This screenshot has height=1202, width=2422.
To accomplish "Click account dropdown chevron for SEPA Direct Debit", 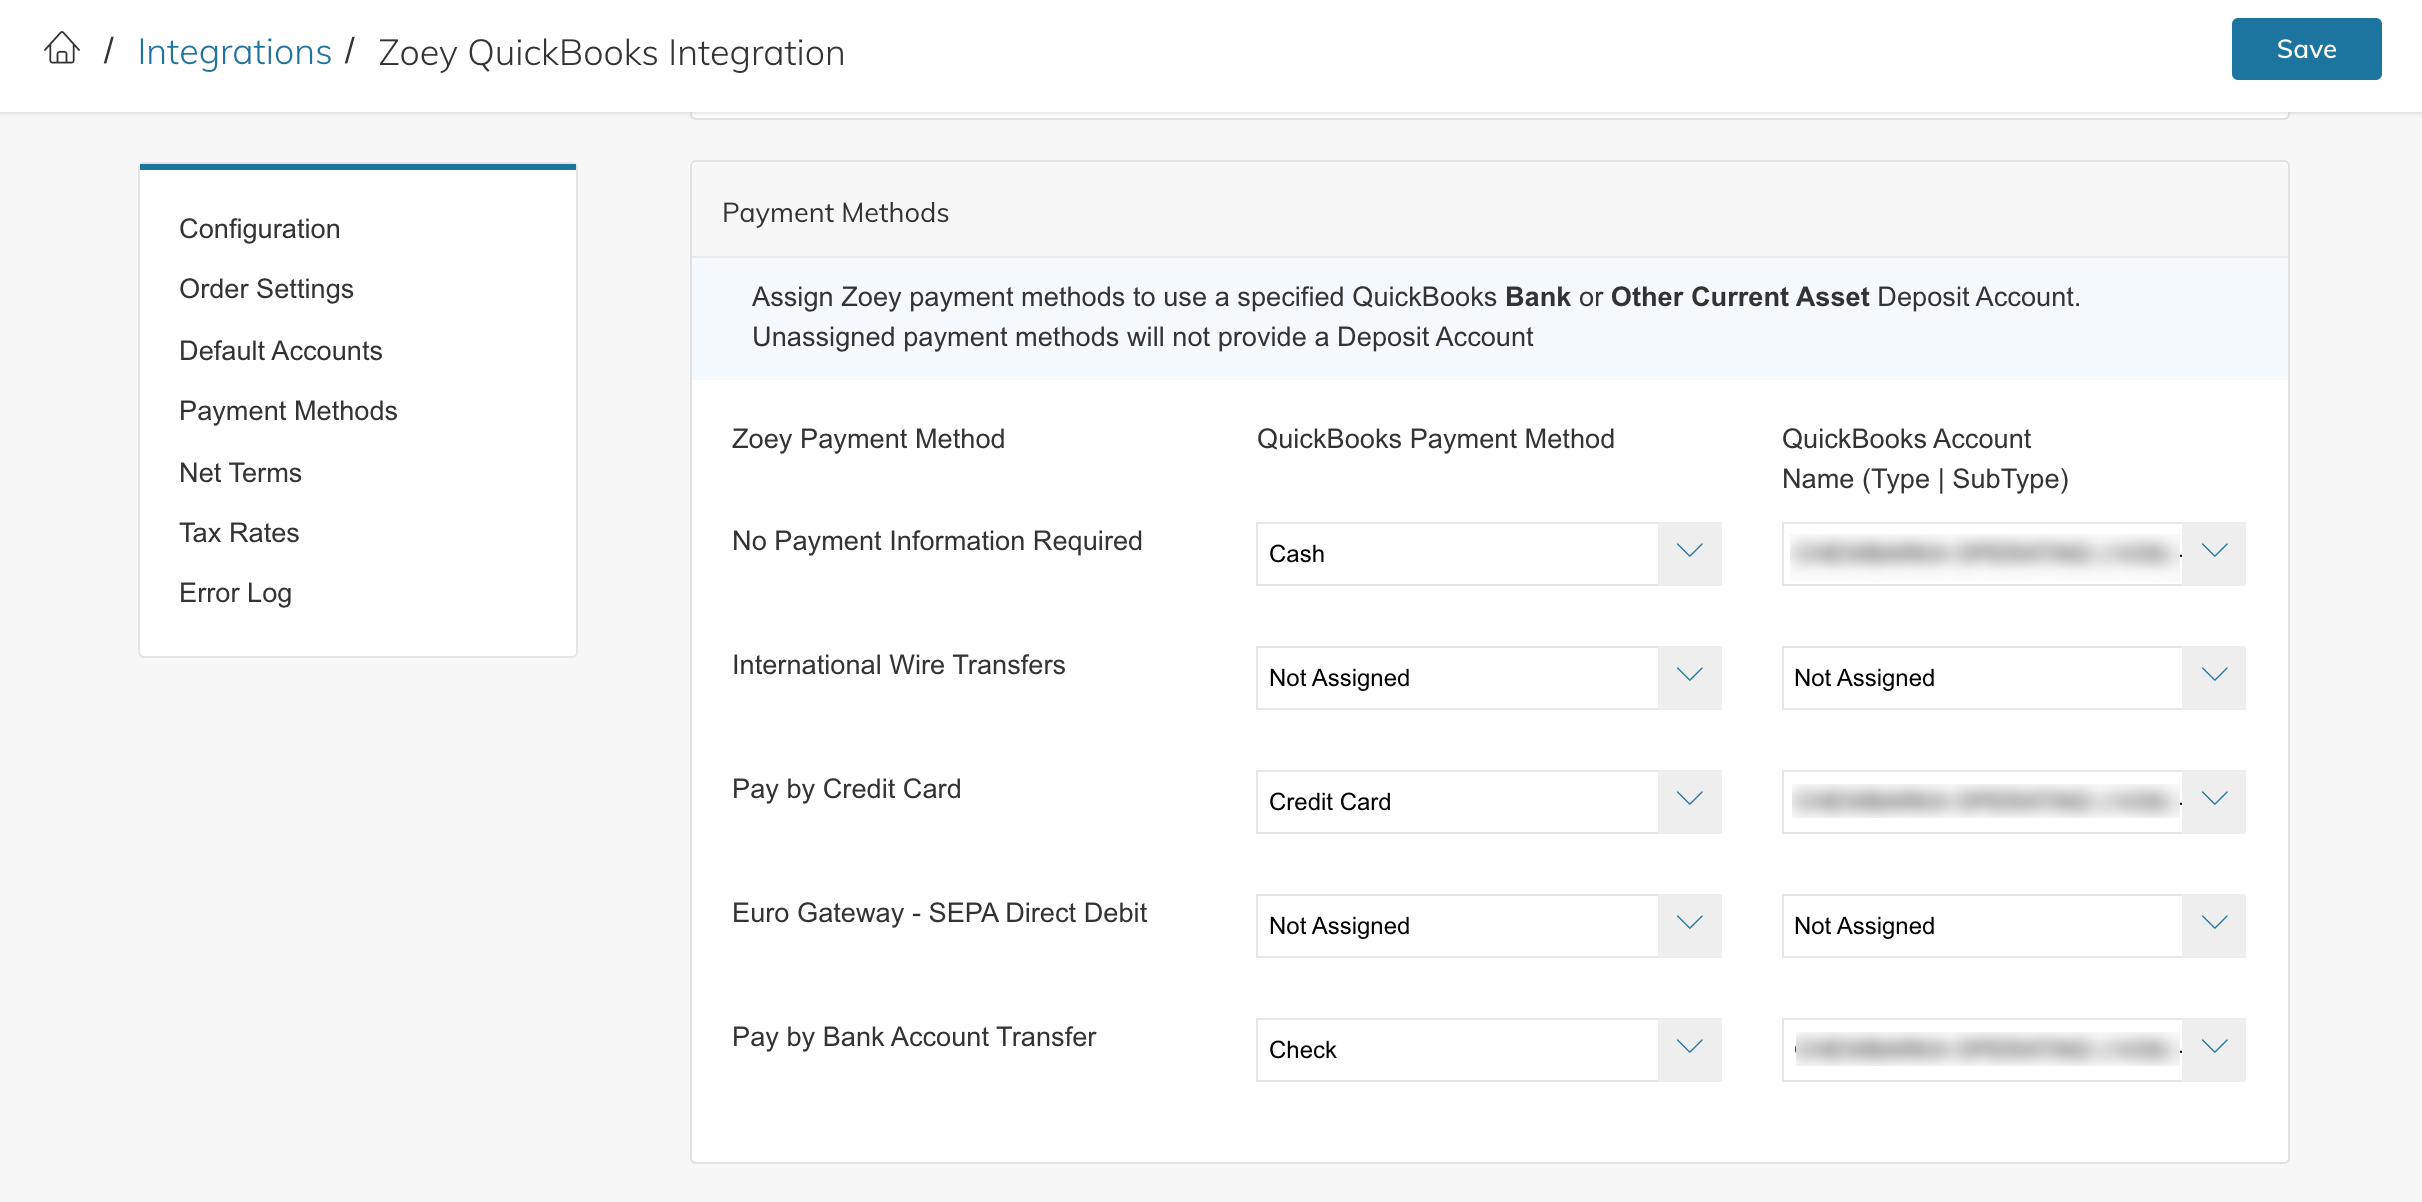I will pyautogui.click(x=2214, y=924).
